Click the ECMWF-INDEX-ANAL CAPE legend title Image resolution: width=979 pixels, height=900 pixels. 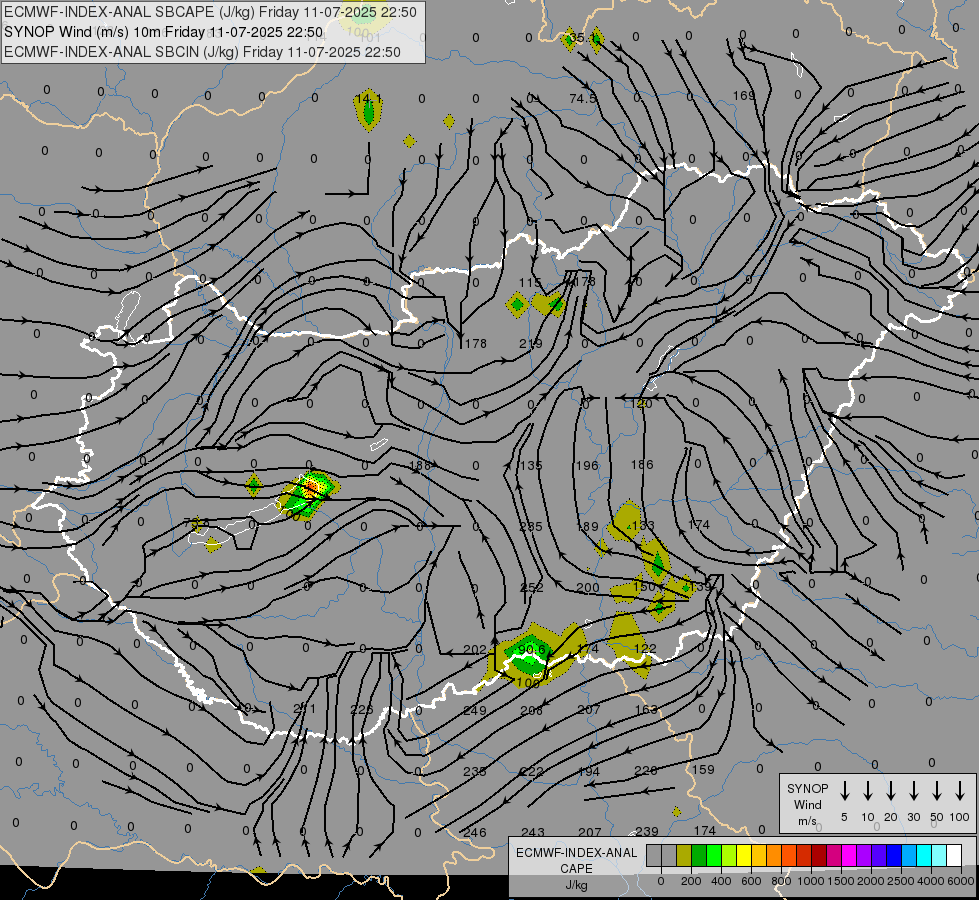point(576,860)
